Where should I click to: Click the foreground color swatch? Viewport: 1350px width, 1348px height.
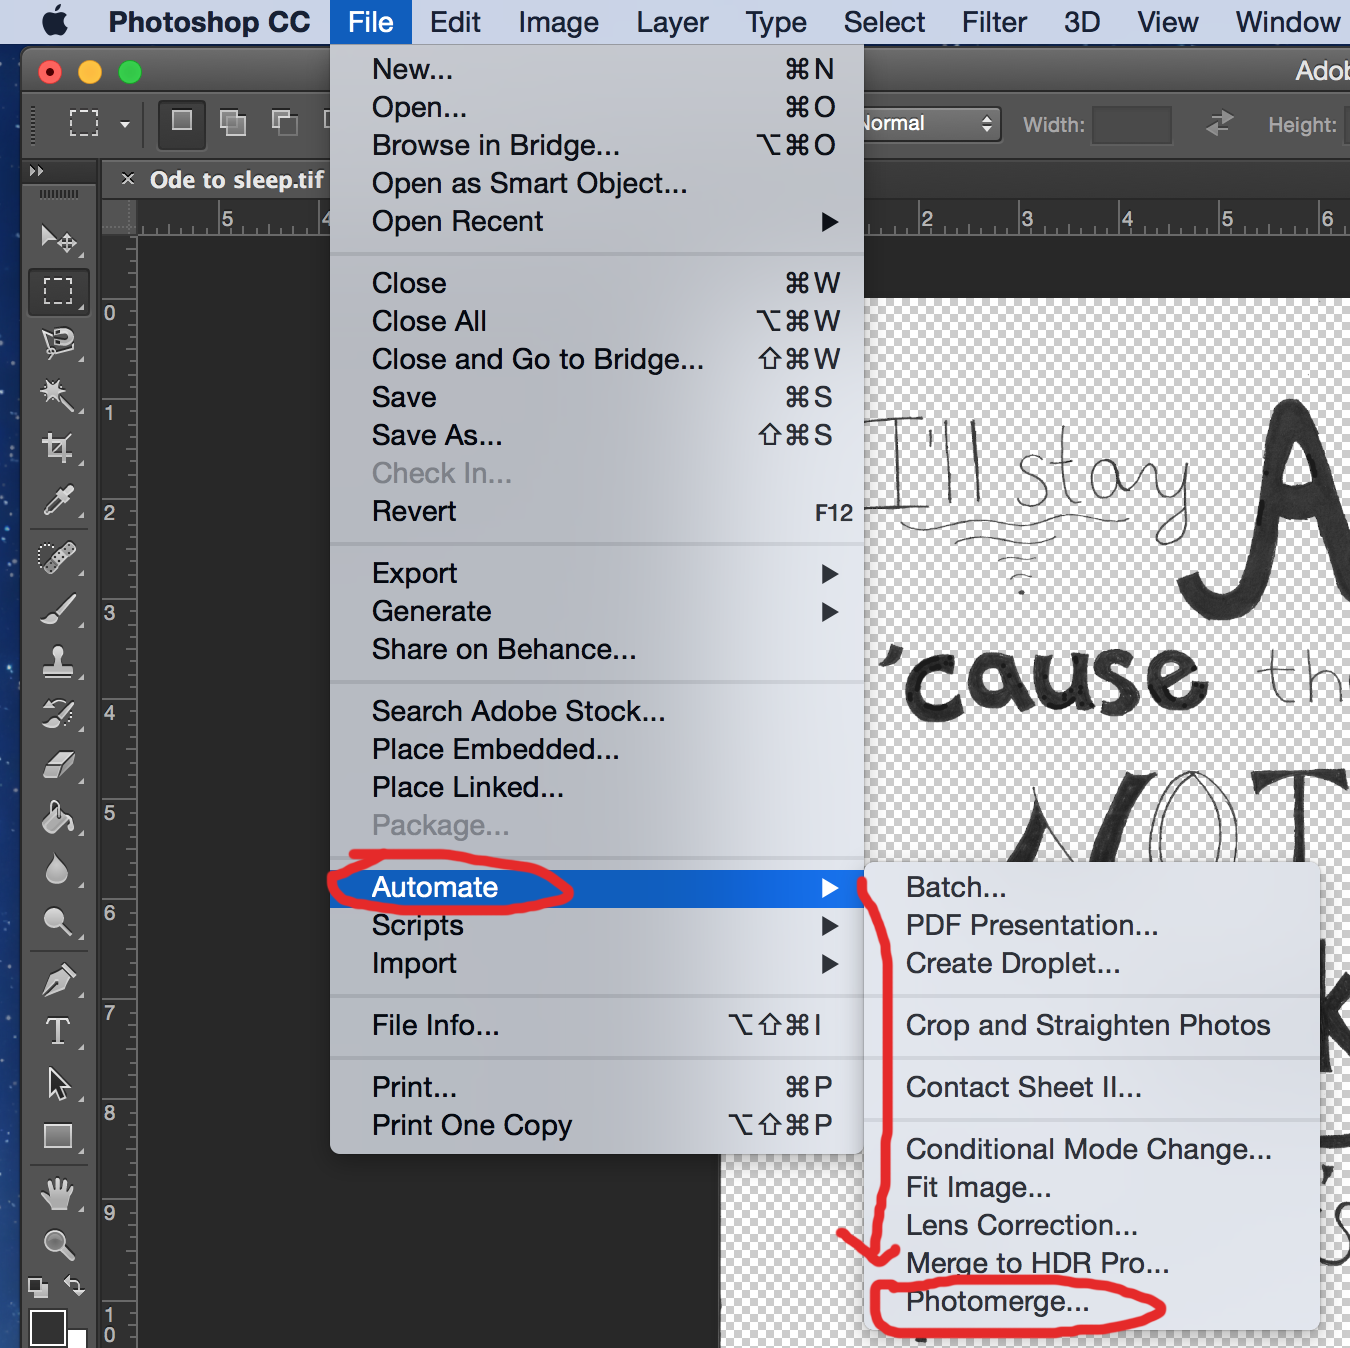[47, 1328]
